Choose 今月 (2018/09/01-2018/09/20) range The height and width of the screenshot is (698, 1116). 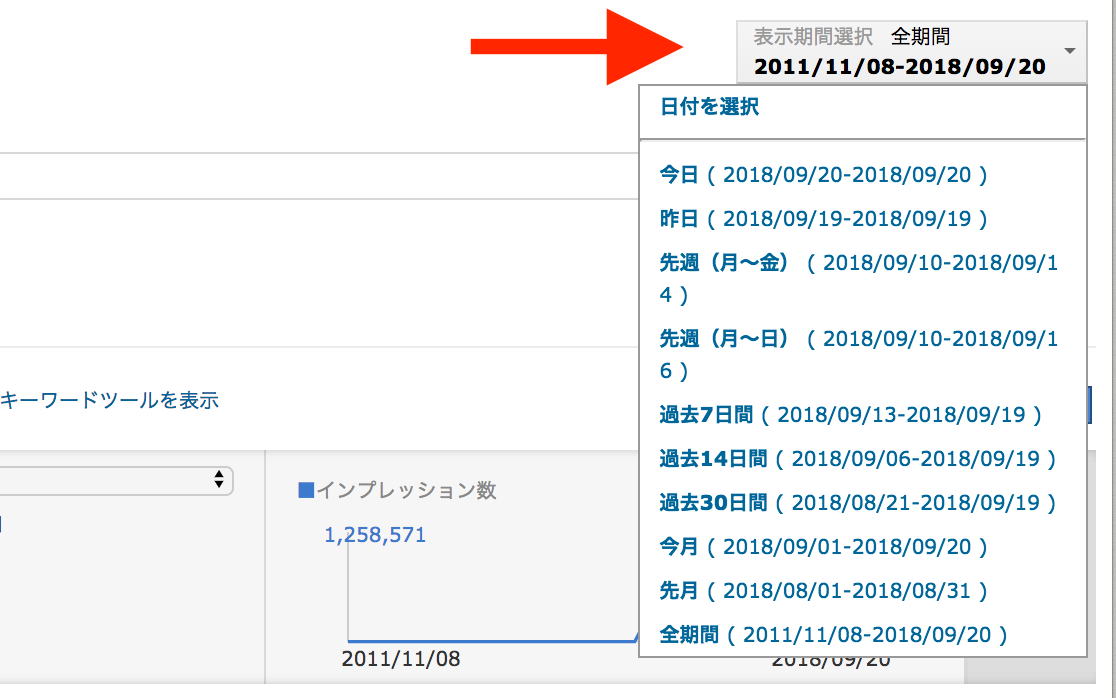pyautogui.click(x=823, y=547)
